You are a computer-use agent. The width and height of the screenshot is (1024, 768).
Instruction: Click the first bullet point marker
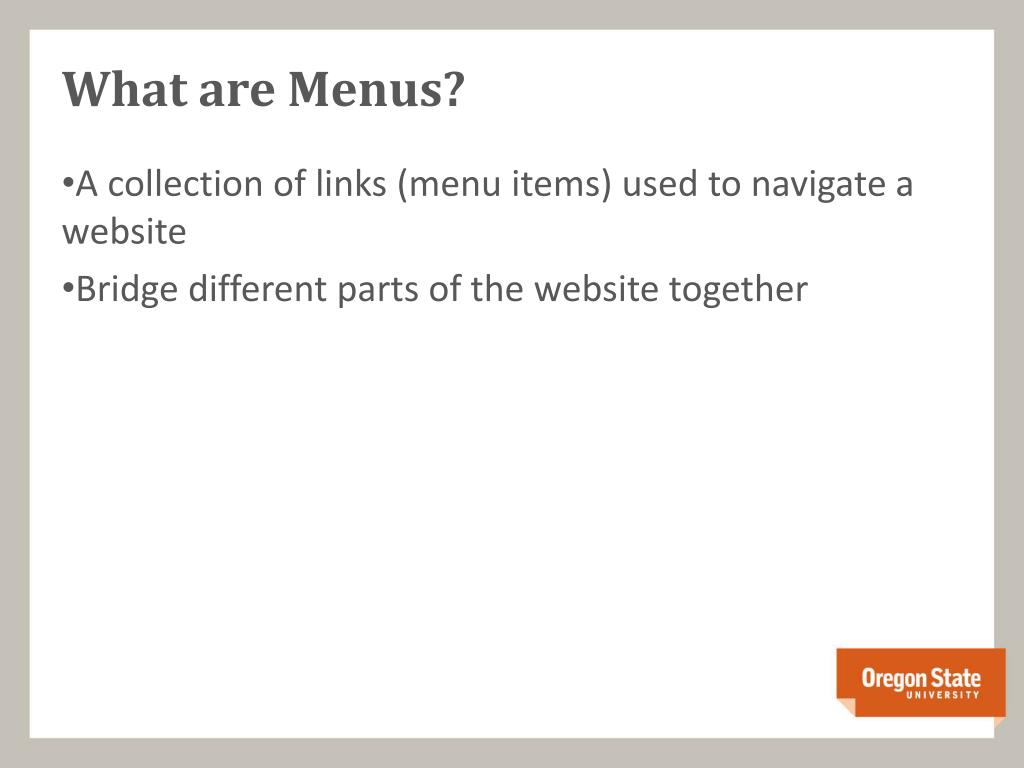67,181
